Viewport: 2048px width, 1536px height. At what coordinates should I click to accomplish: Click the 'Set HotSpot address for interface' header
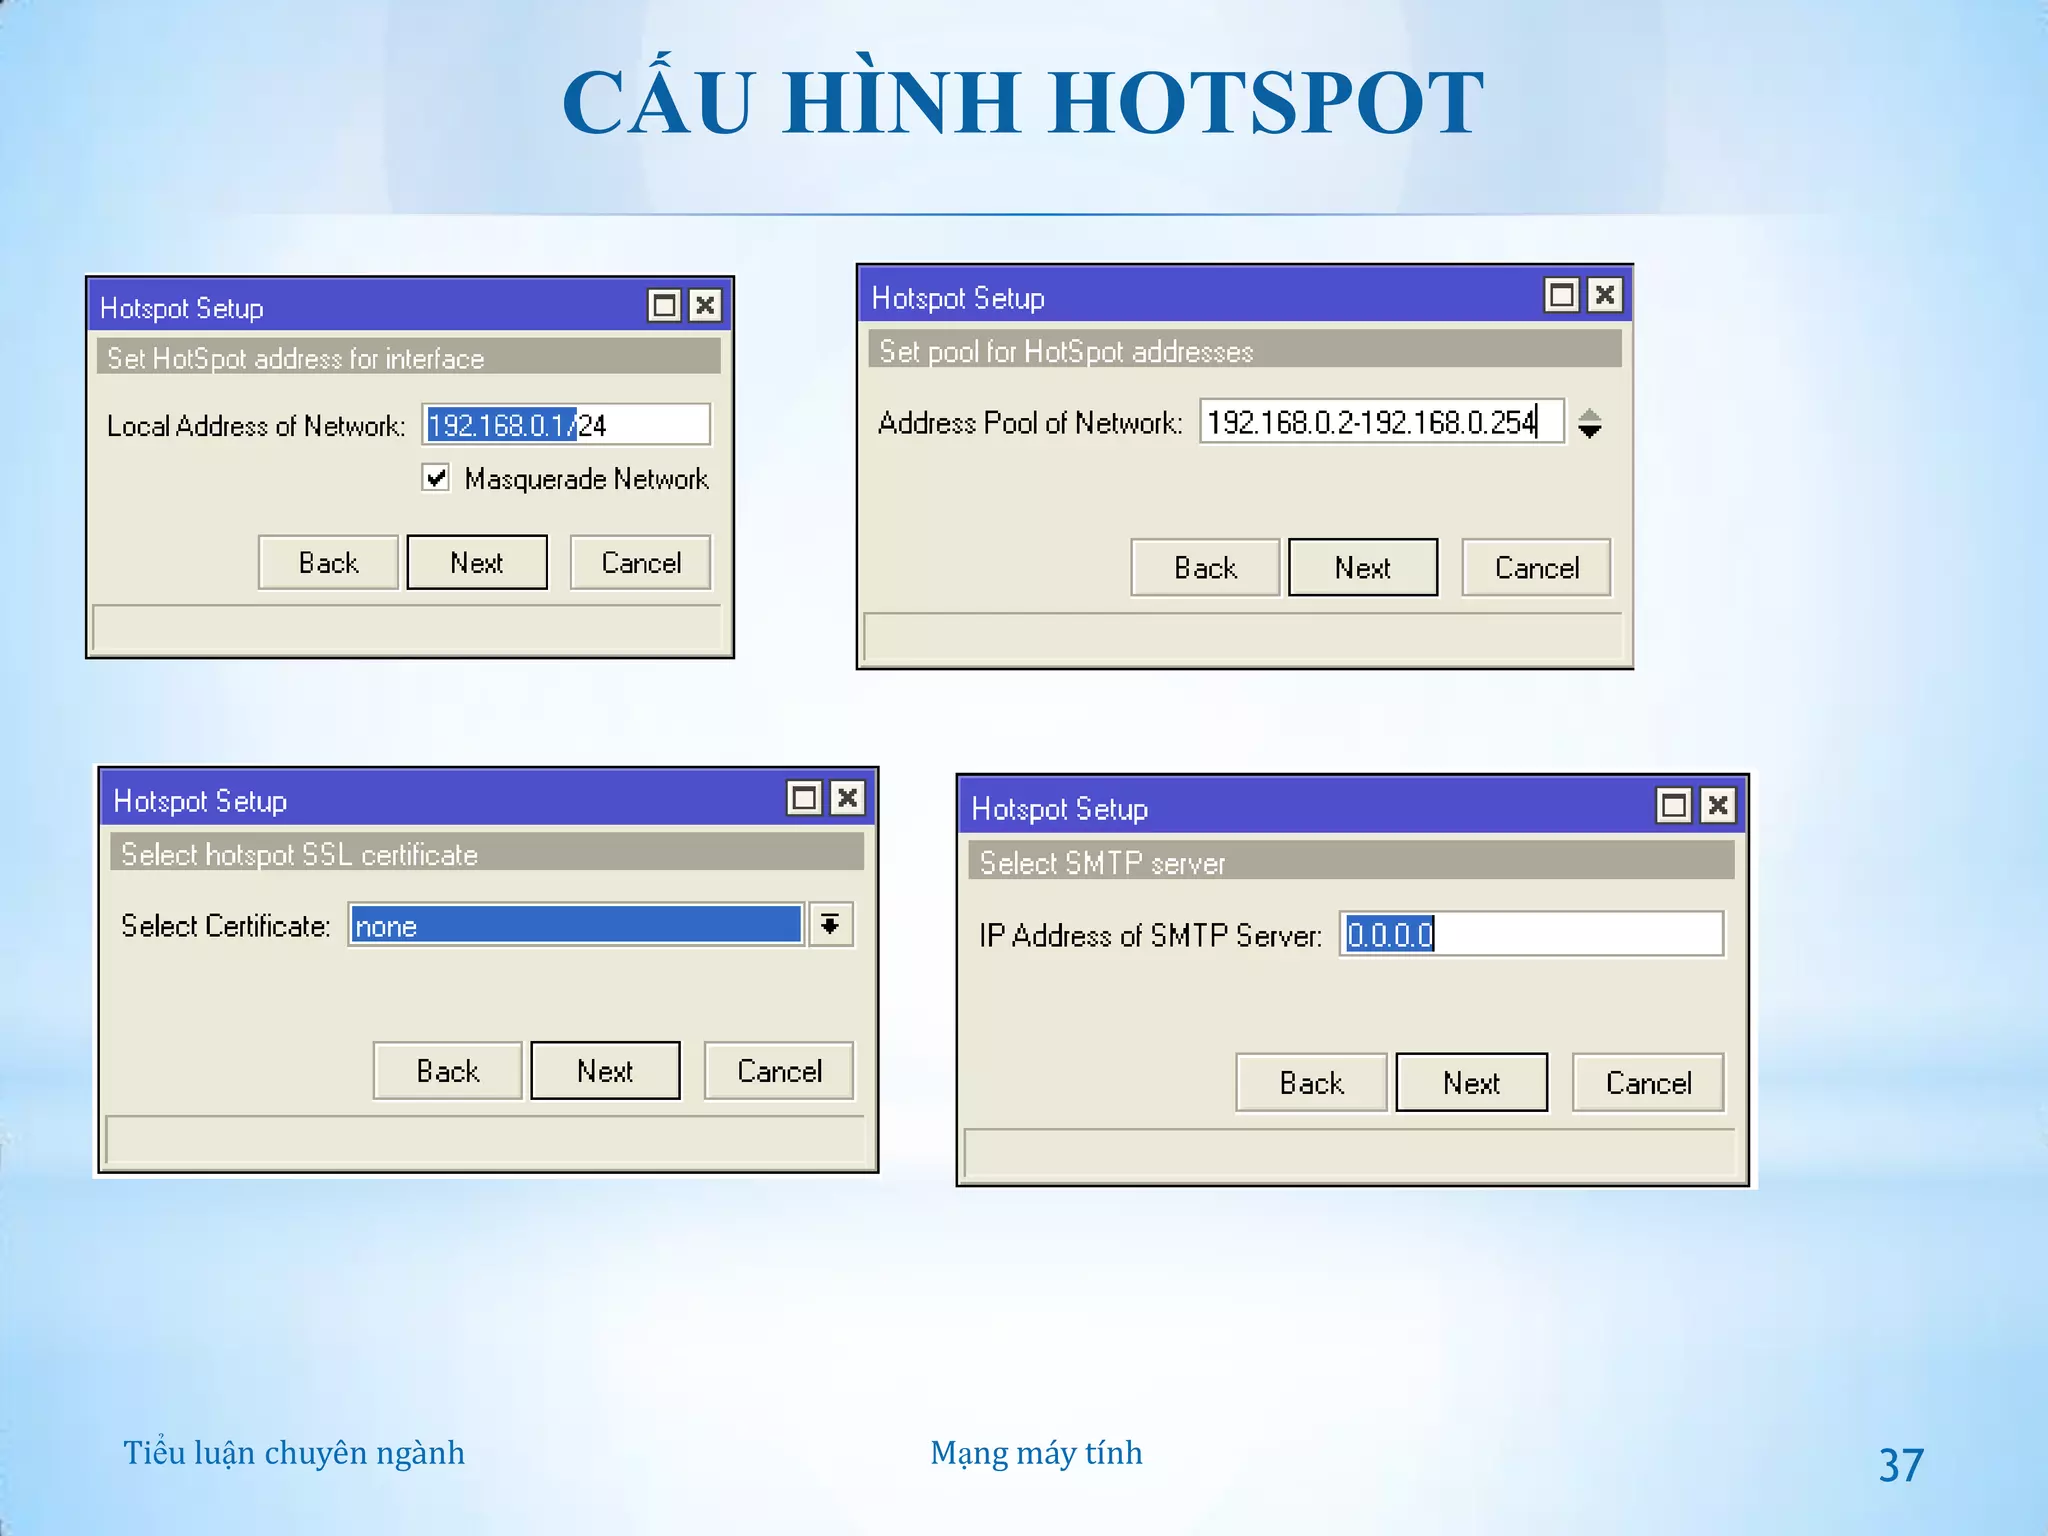pyautogui.click(x=409, y=357)
